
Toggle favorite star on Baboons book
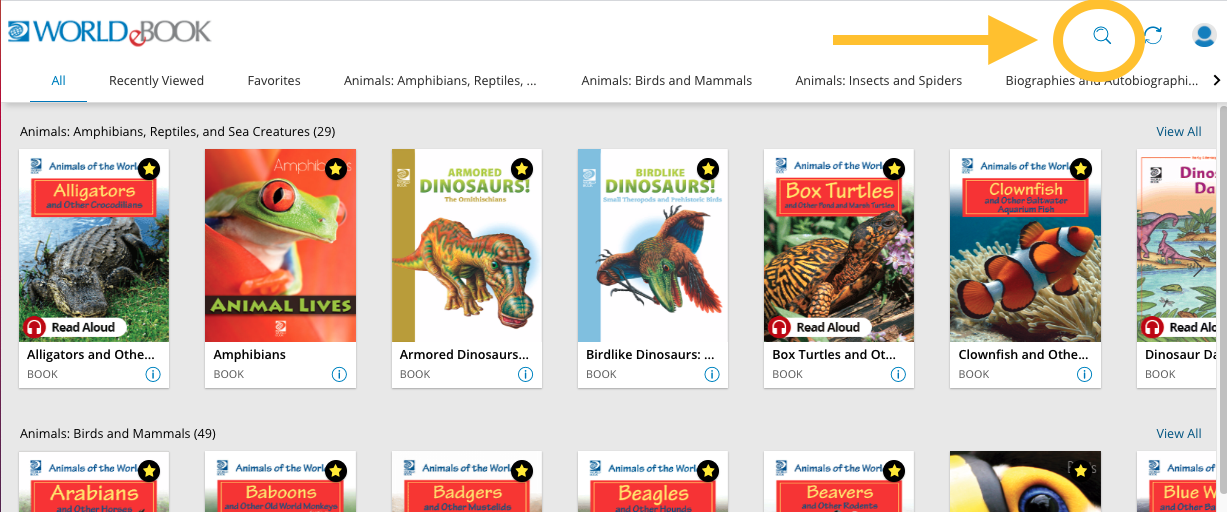pos(335,471)
